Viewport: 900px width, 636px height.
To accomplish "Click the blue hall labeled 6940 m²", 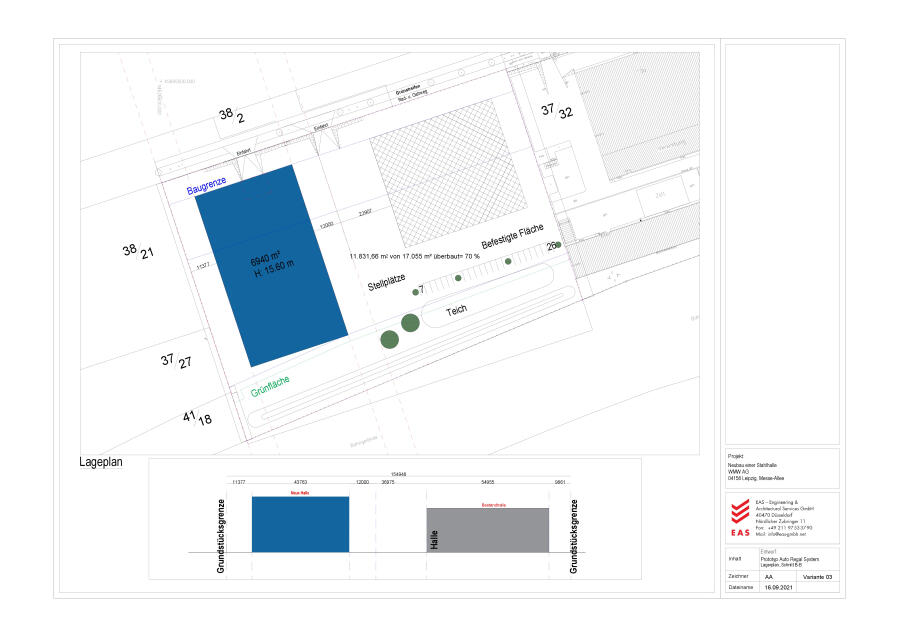I will 270,265.
